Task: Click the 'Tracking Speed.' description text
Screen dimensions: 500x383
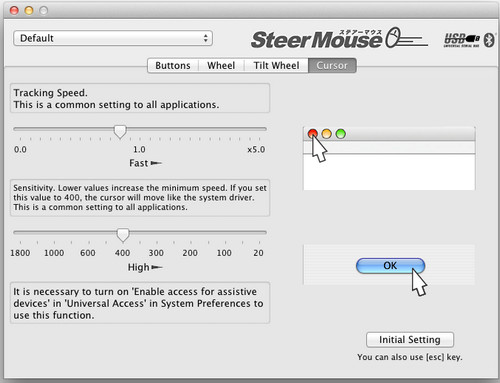Action: (x=50, y=93)
